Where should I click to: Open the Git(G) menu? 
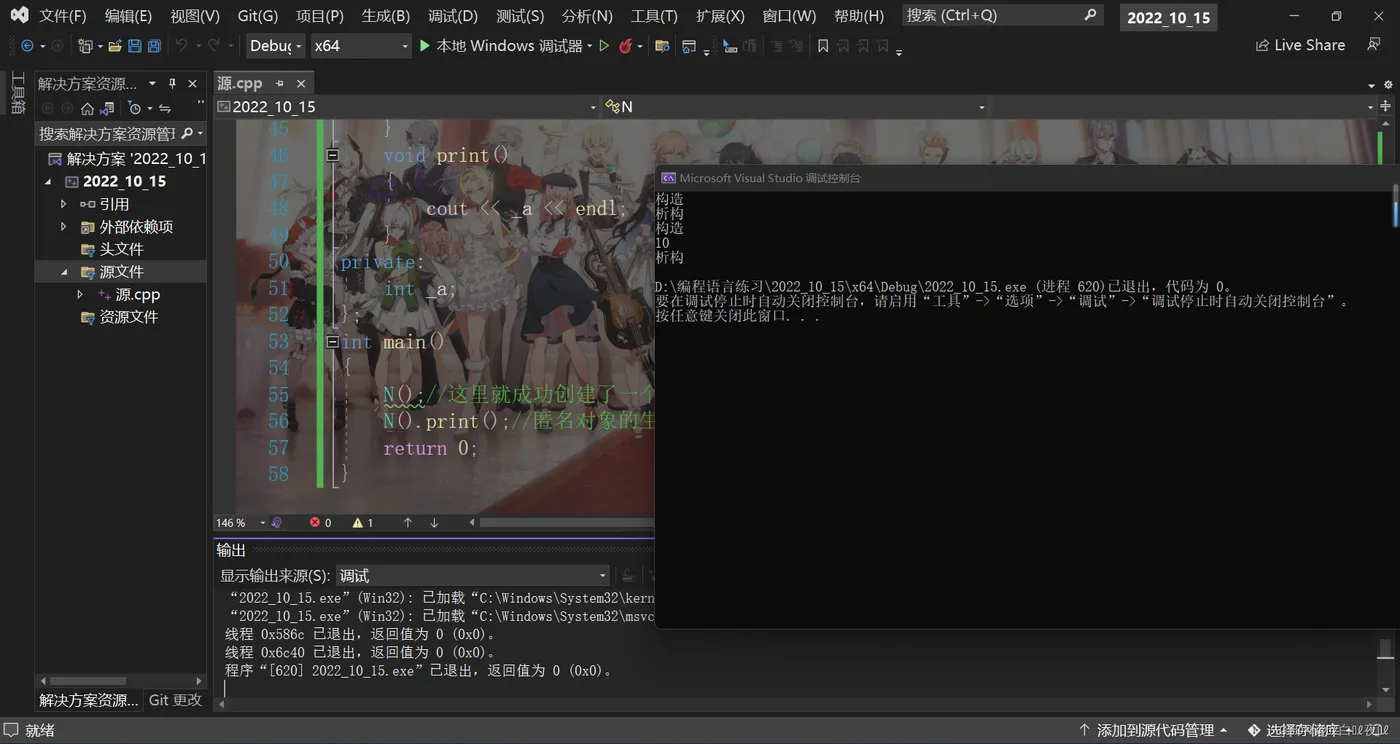(258, 16)
